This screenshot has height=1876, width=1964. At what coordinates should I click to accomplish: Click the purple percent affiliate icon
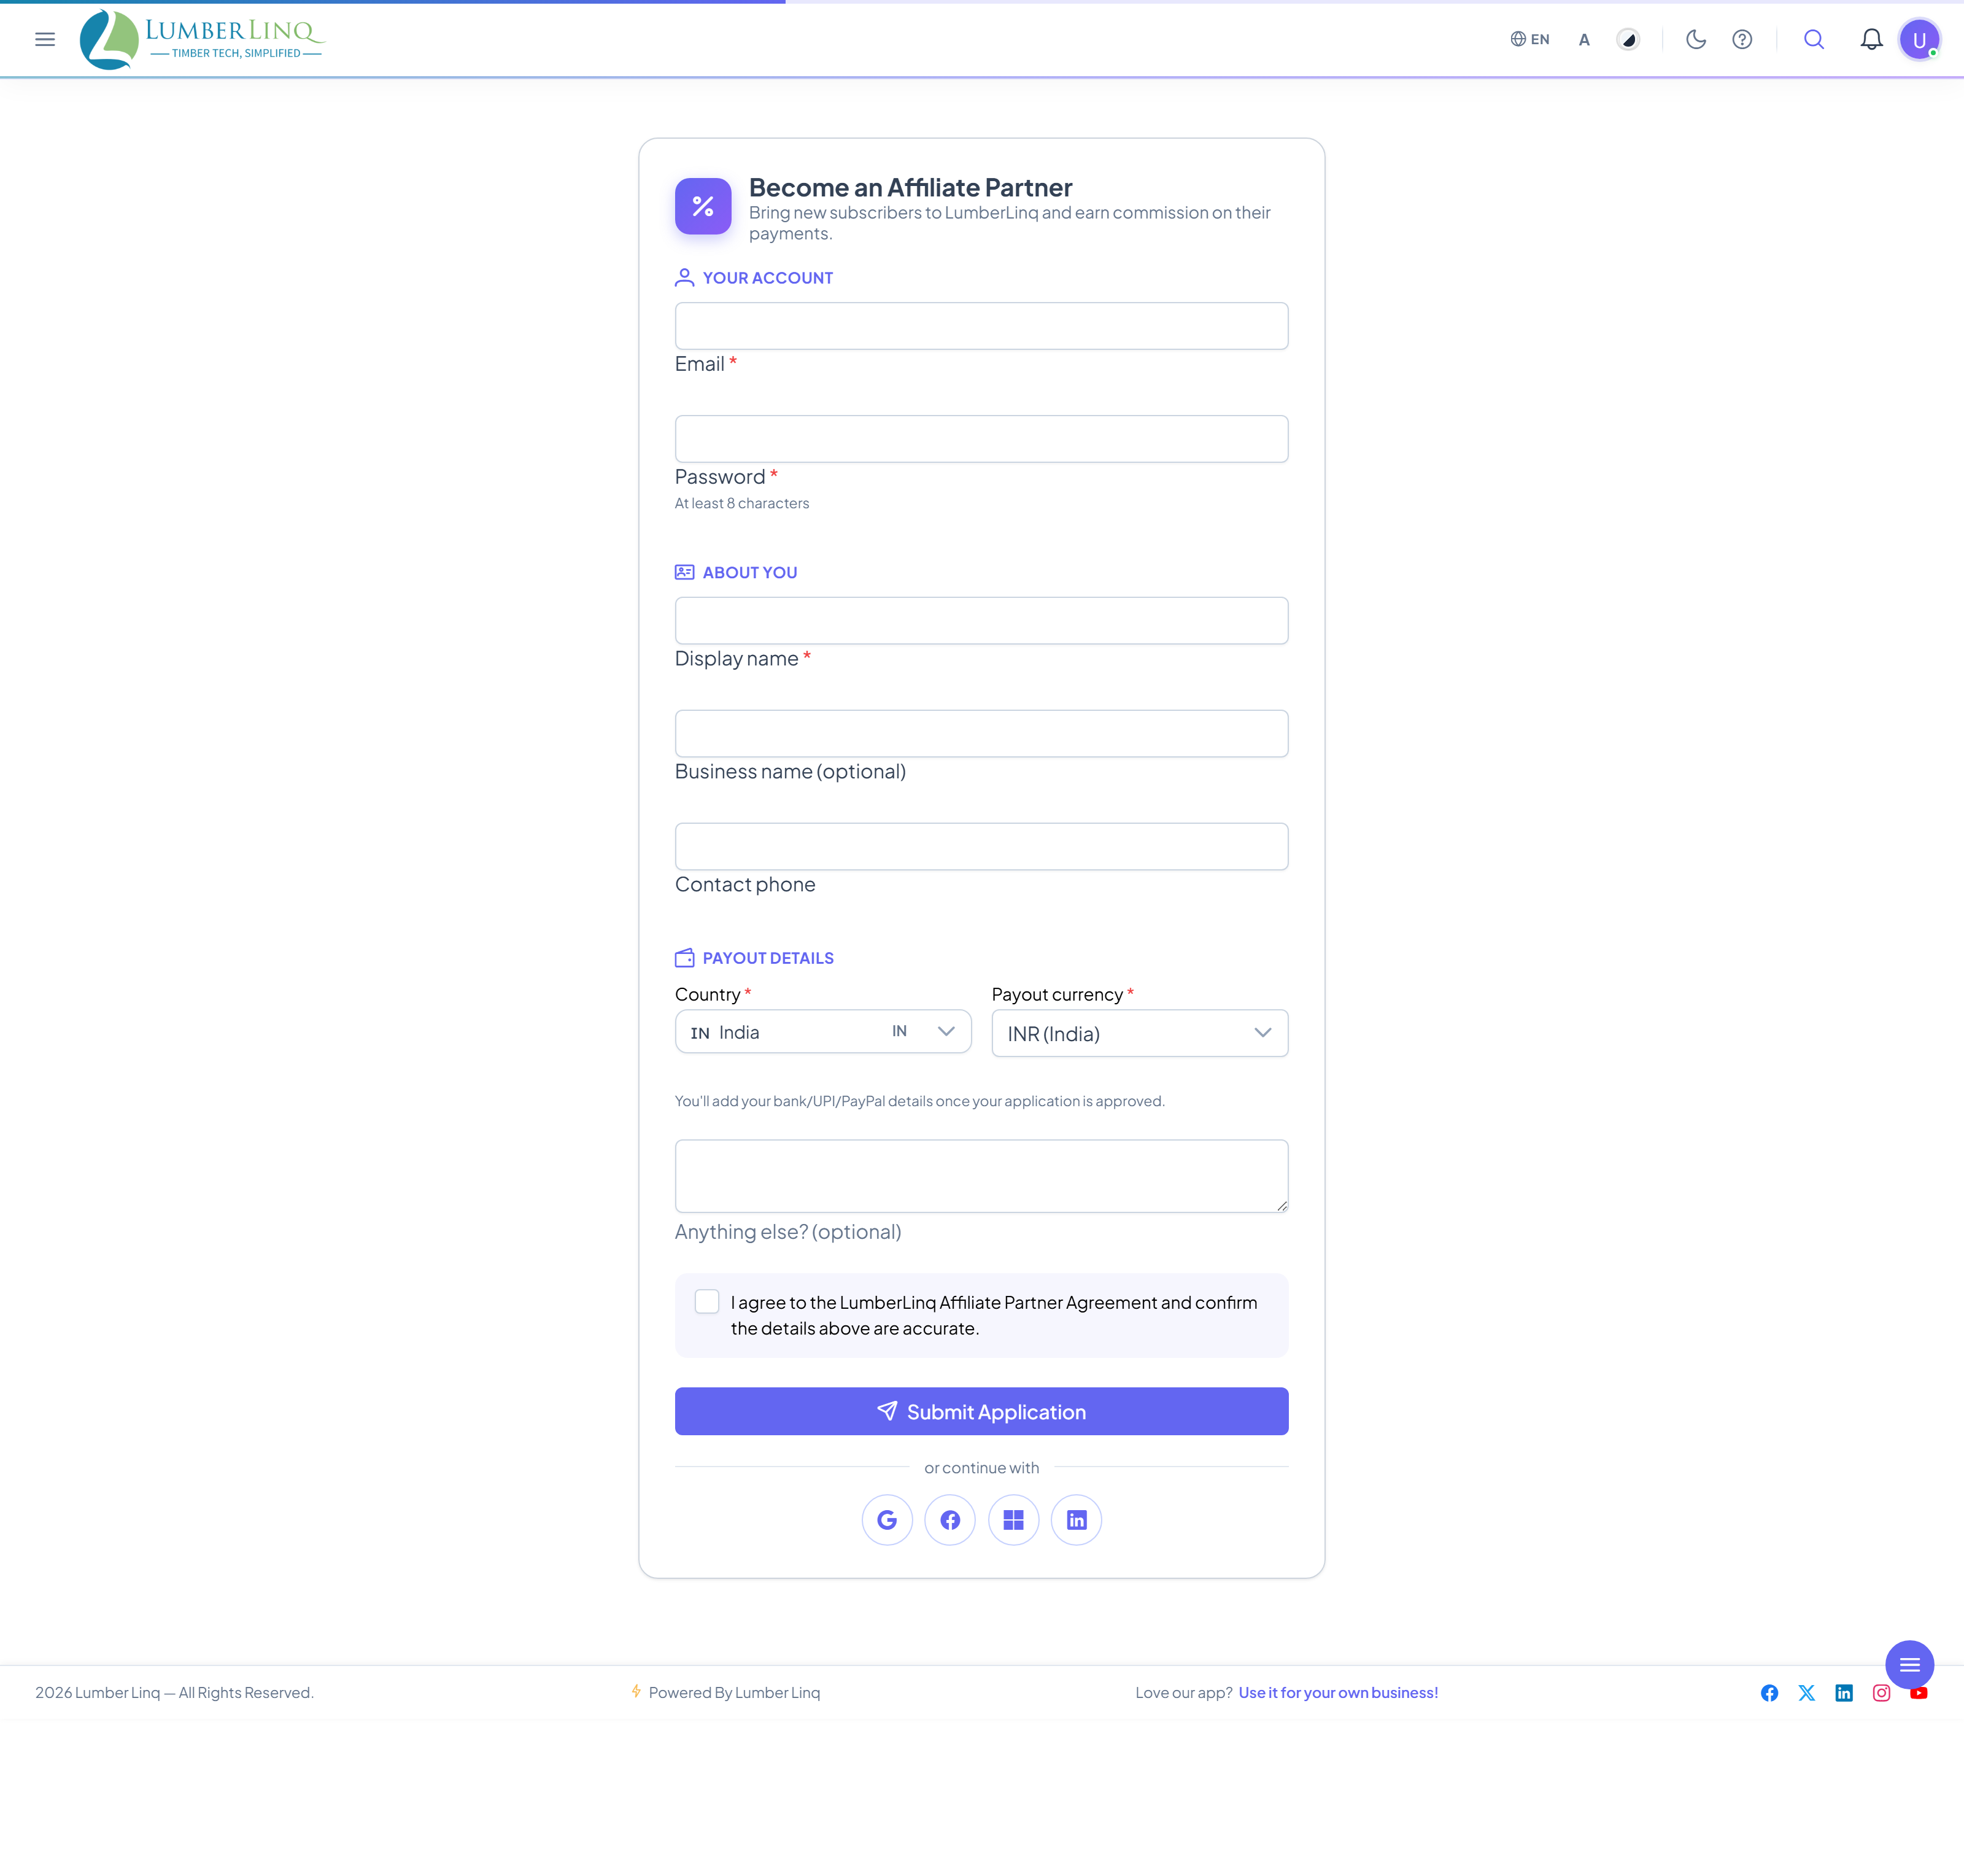point(703,206)
